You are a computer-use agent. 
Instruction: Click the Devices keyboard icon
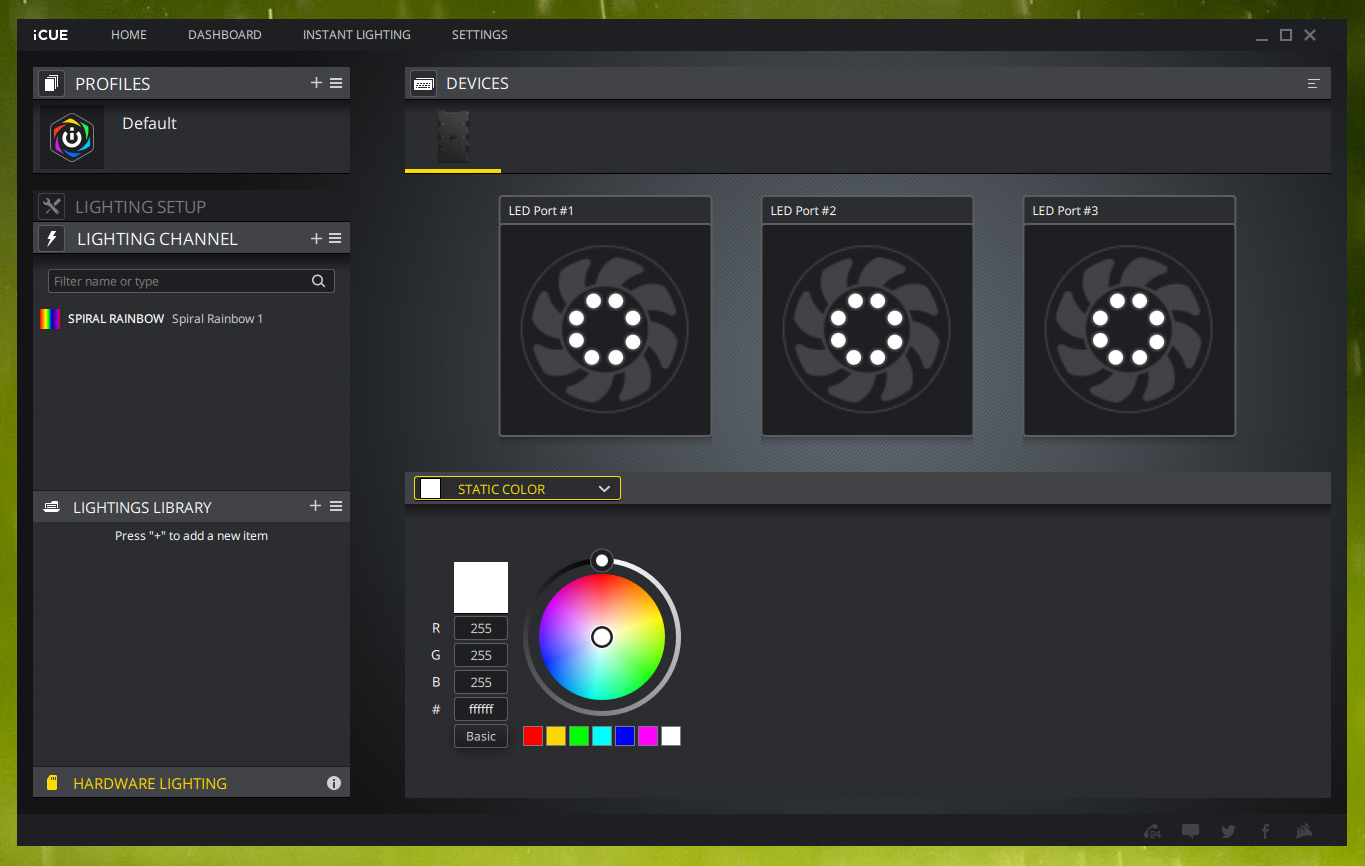[423, 83]
